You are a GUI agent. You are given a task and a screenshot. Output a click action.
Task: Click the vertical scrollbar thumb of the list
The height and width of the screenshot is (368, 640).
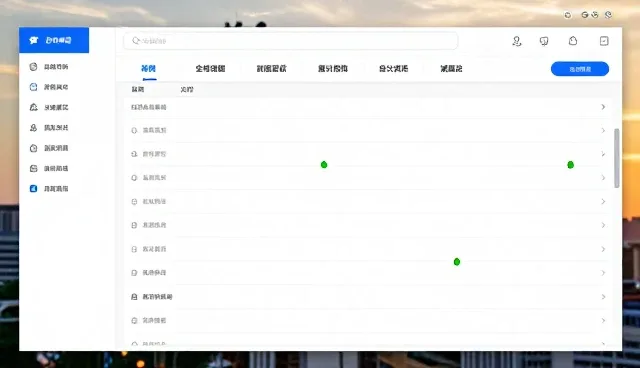click(x=617, y=158)
